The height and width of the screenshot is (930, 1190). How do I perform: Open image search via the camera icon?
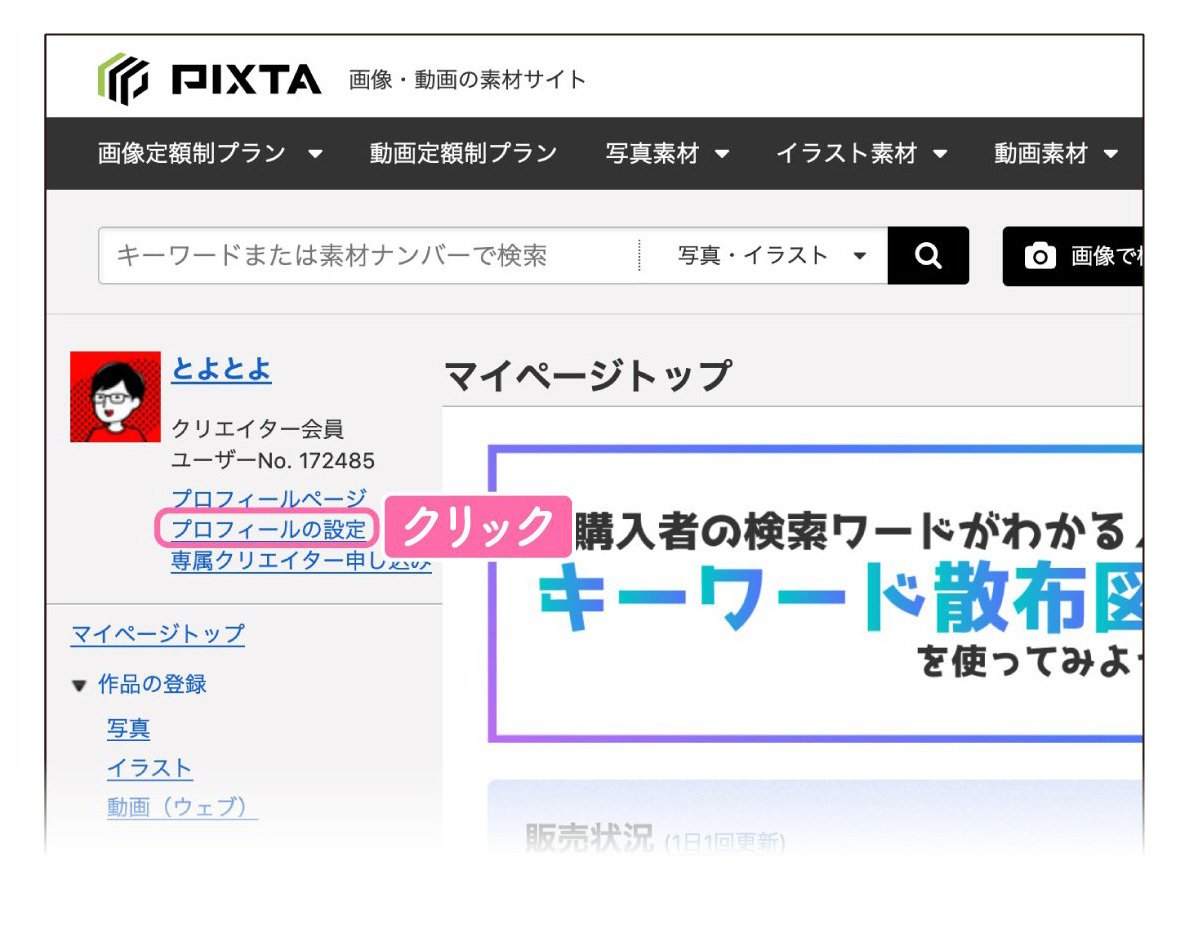(1041, 255)
